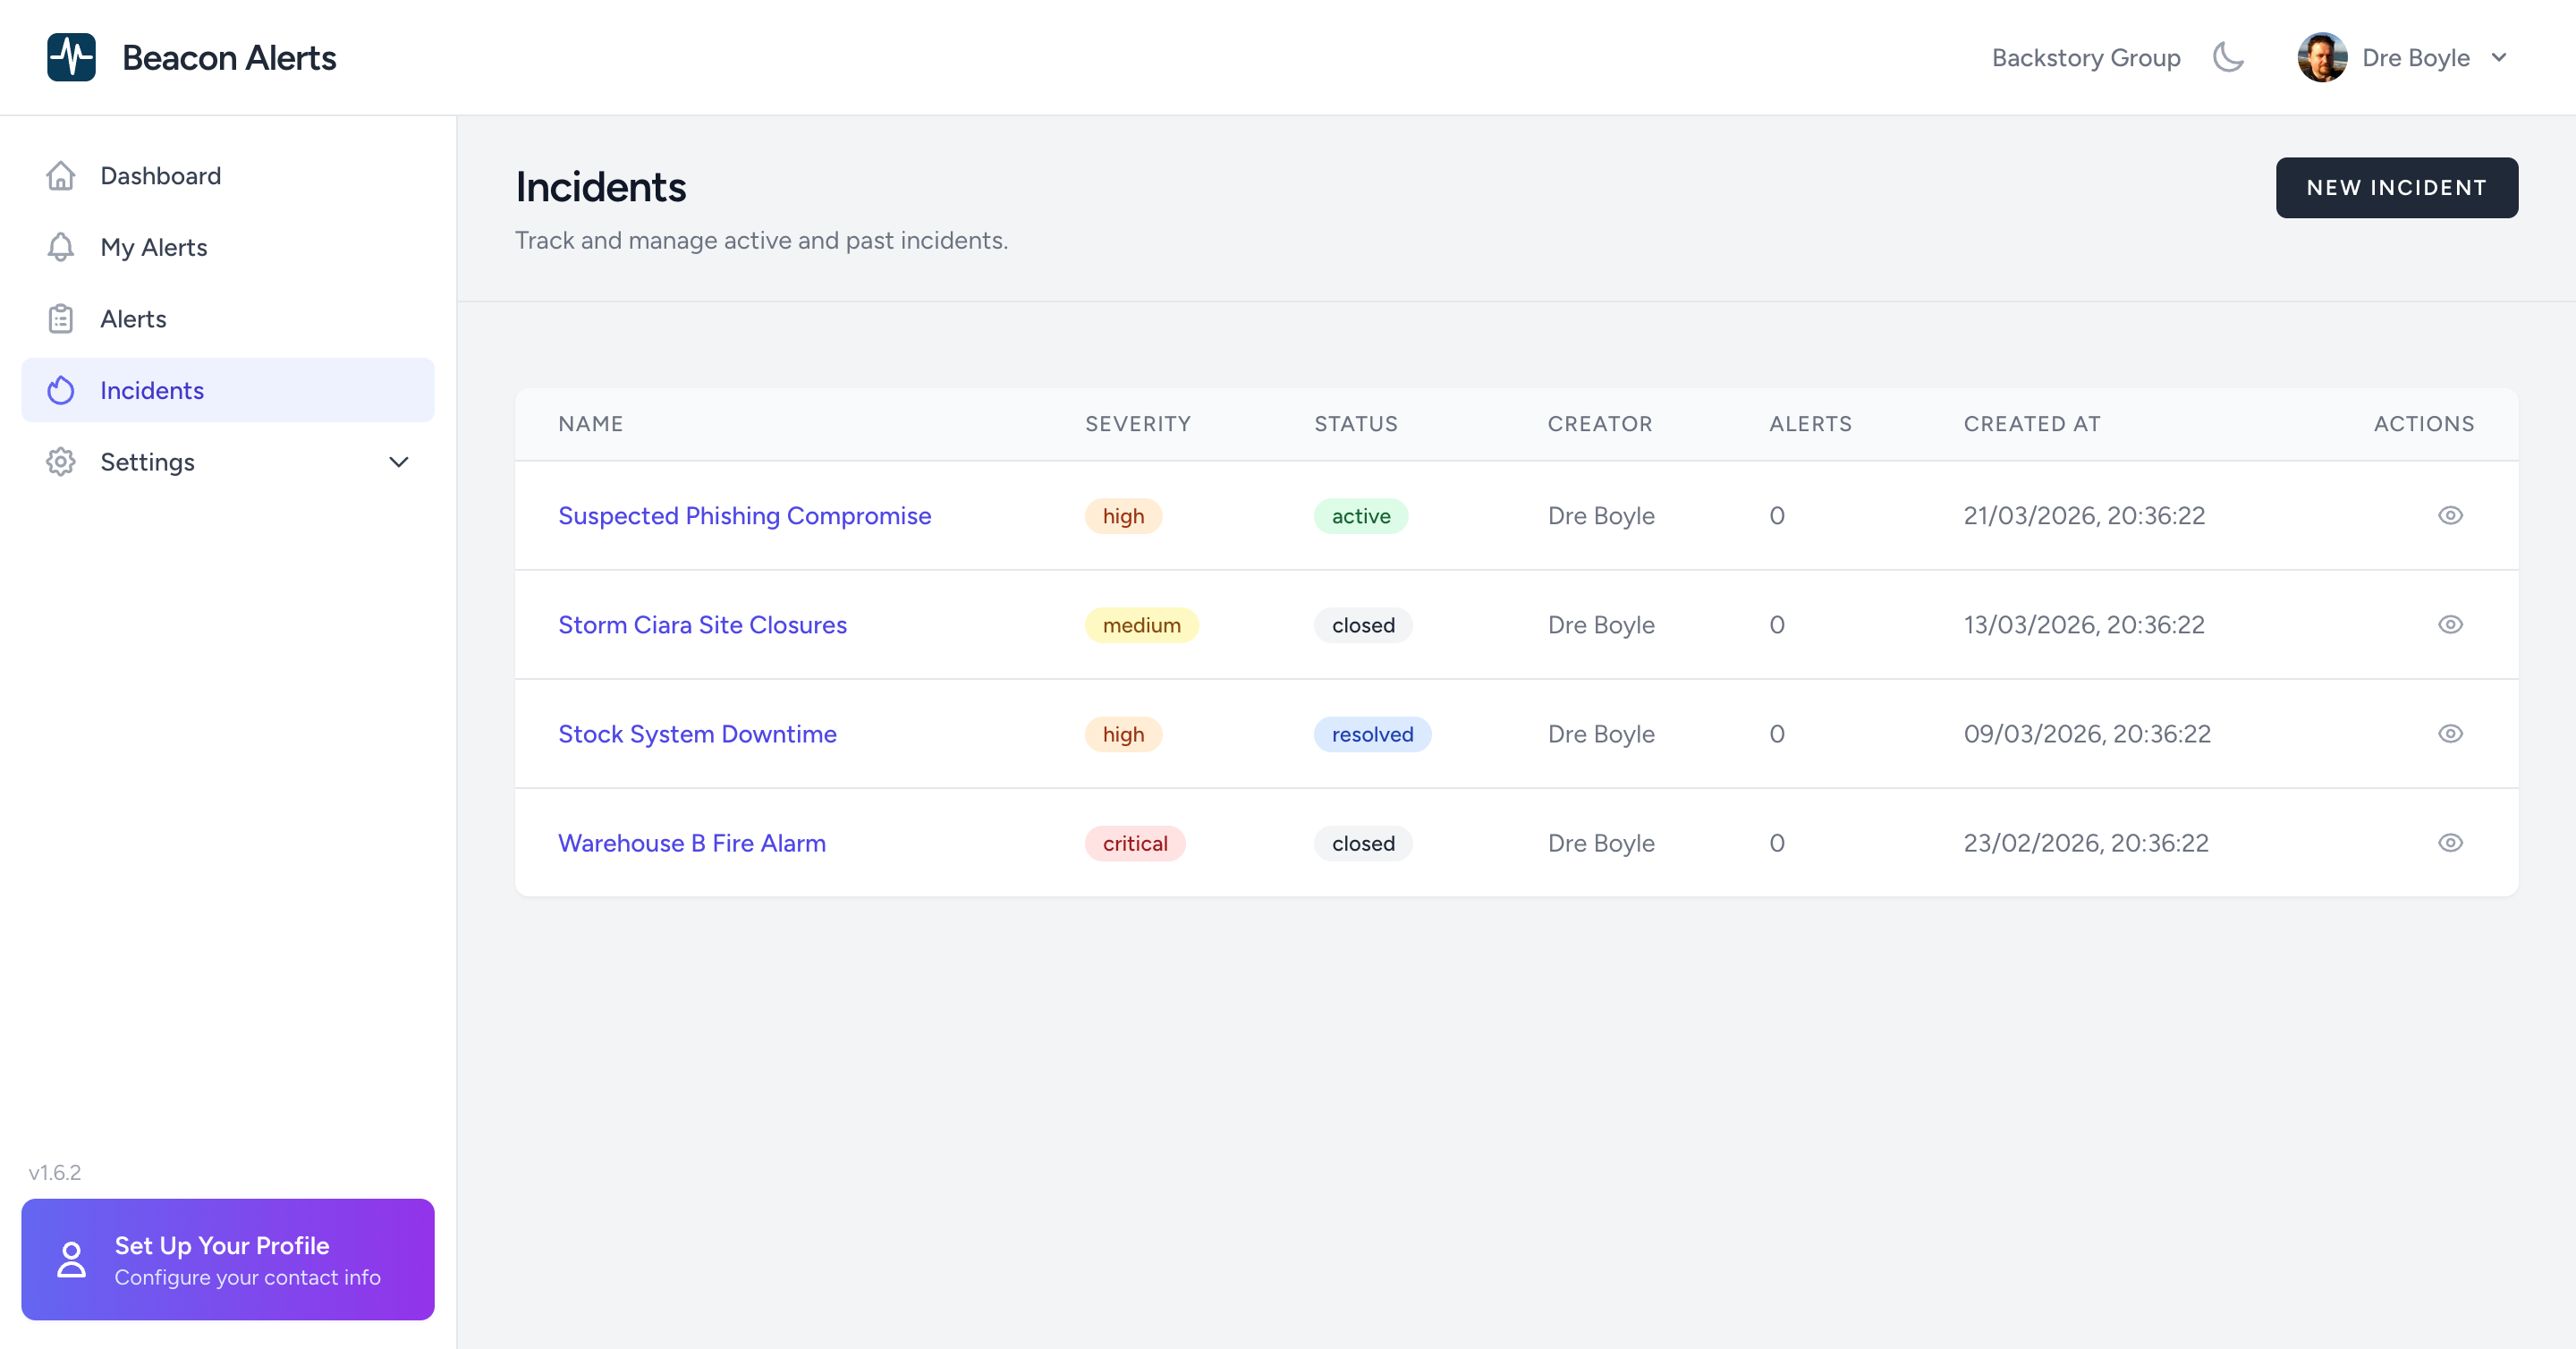Viewport: 2576px width, 1349px height.
Task: View the Warehouse B Fire Alarm eye icon
Action: click(x=2449, y=843)
